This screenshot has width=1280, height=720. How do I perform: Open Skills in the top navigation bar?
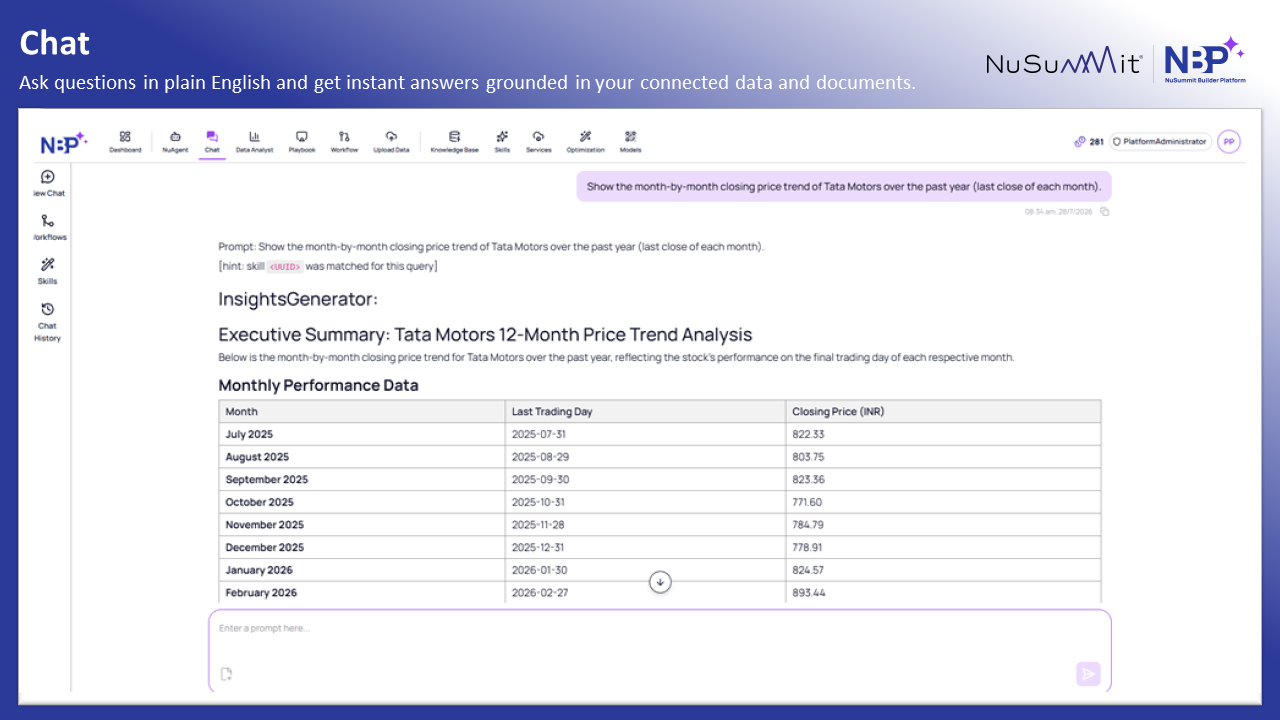502,141
